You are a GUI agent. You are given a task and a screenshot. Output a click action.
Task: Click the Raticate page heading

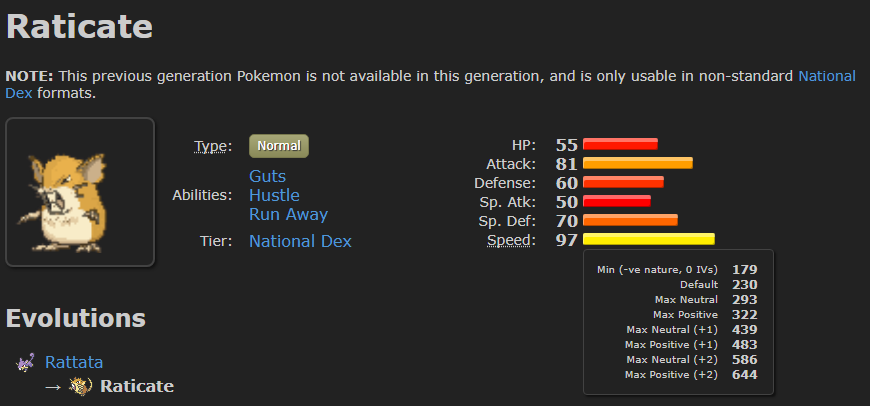coord(79,26)
